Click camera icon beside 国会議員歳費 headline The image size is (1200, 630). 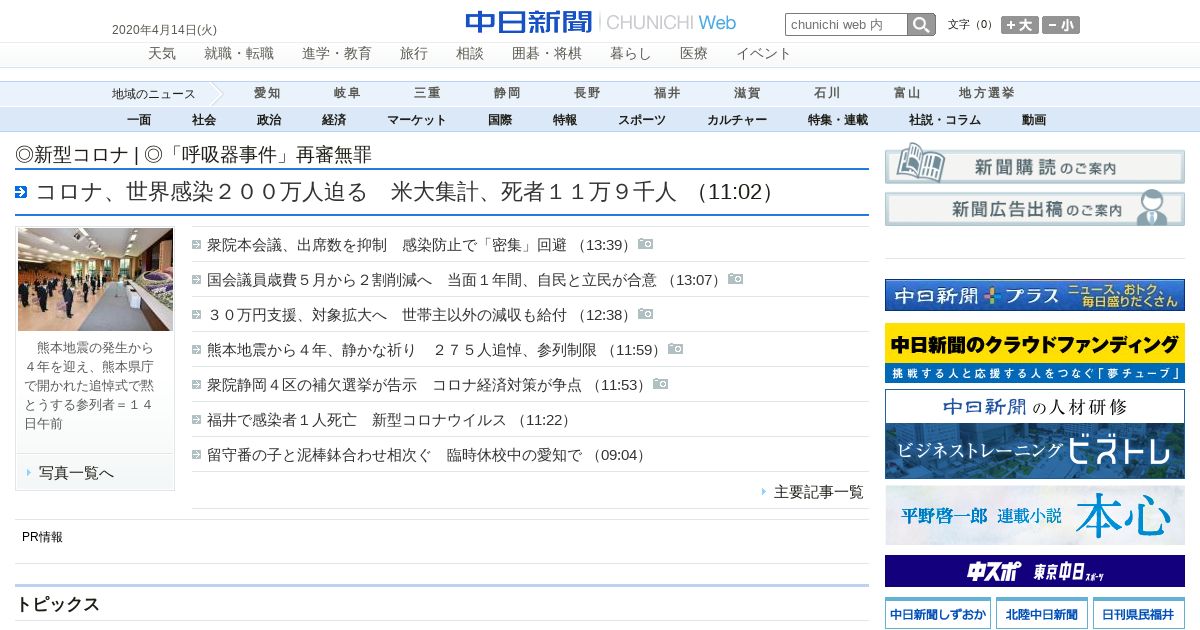point(736,279)
